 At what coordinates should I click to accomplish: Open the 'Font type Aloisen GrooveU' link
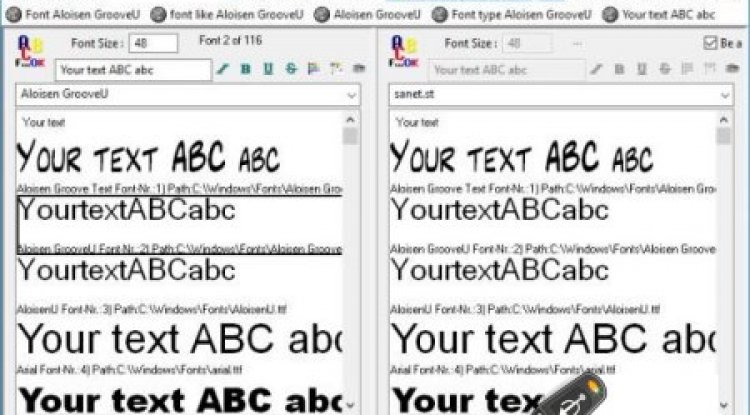coord(521,14)
